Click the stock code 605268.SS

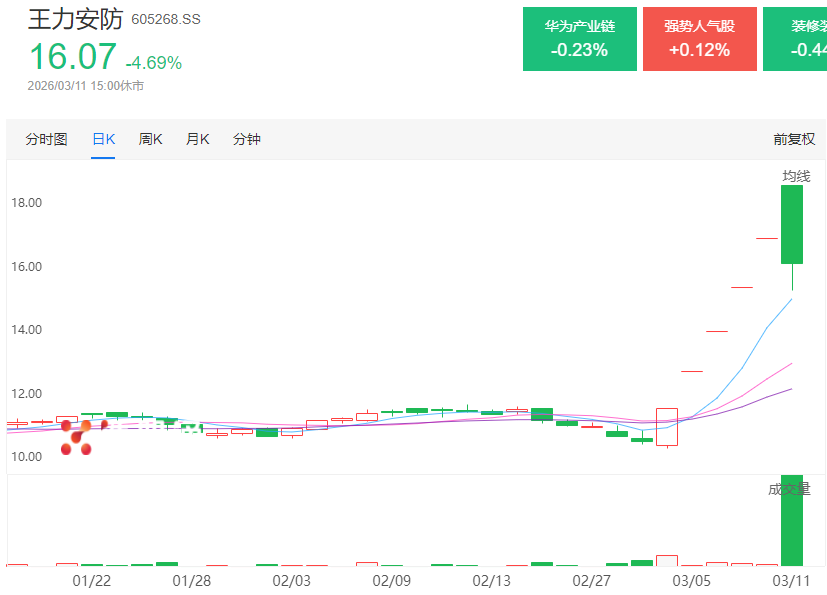pos(166,20)
